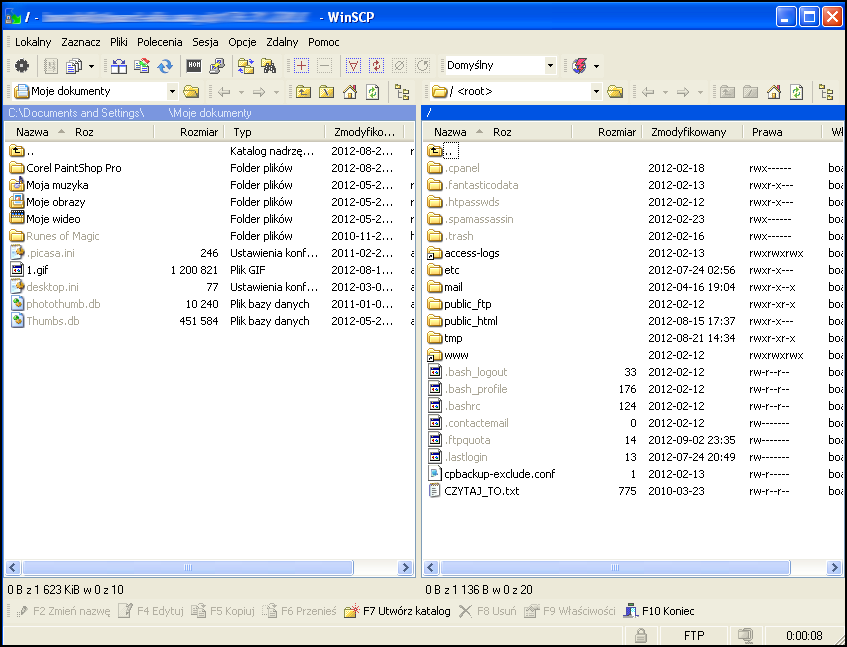
Task: Open the Domyślny transfer settings dropdown
Action: (550, 65)
